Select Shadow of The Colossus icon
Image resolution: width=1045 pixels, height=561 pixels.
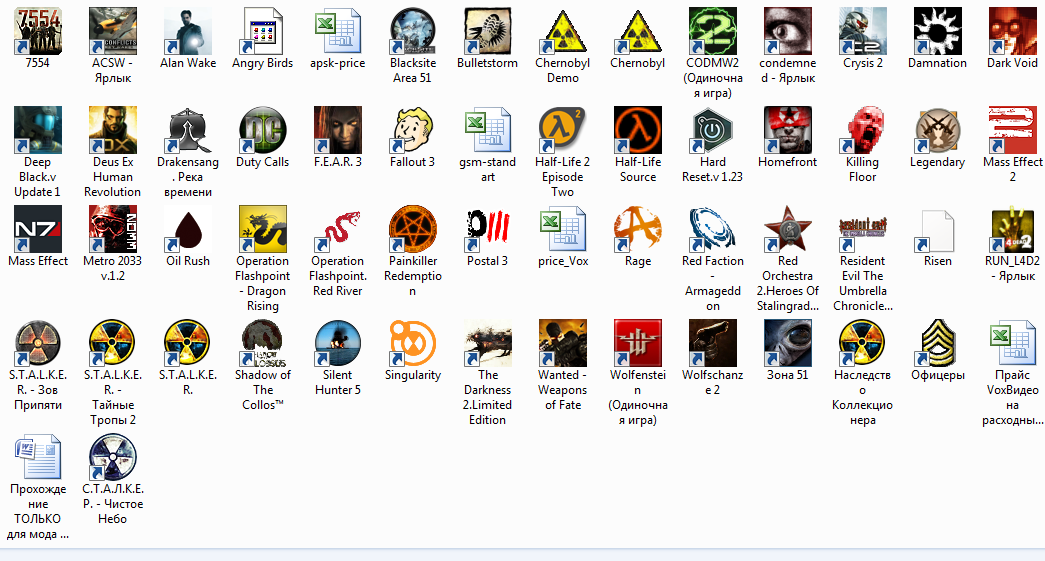[263, 343]
